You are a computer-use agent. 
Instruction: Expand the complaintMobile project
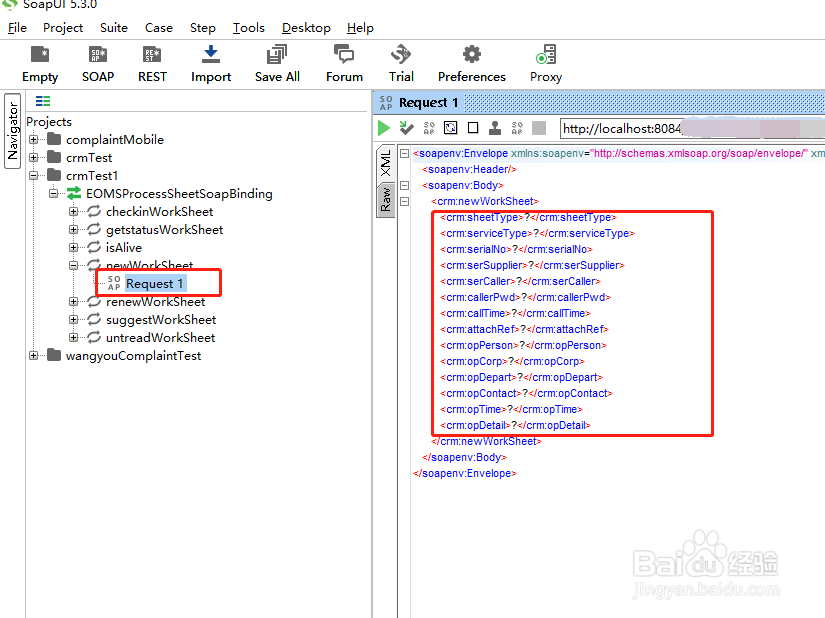point(34,139)
